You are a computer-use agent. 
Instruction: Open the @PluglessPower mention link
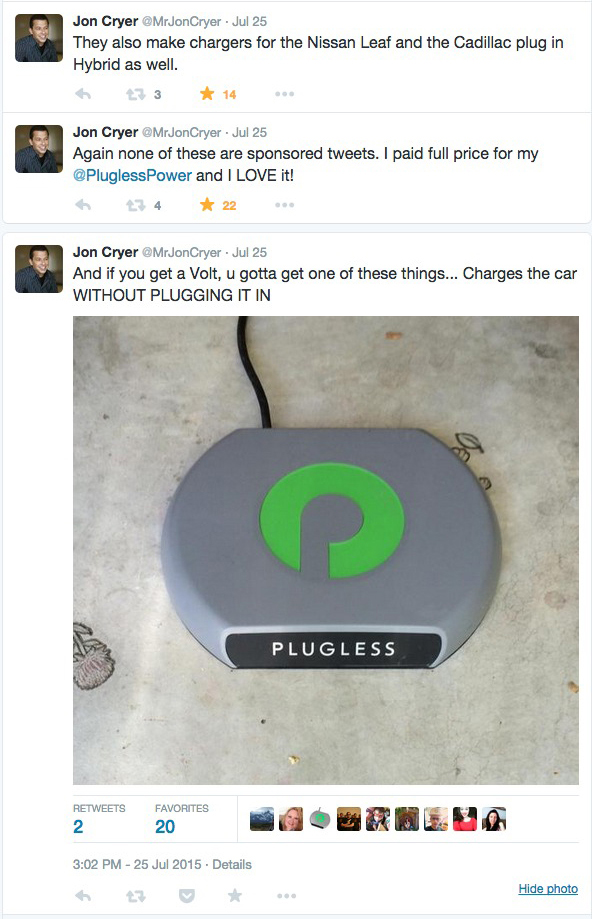[x=132, y=175]
